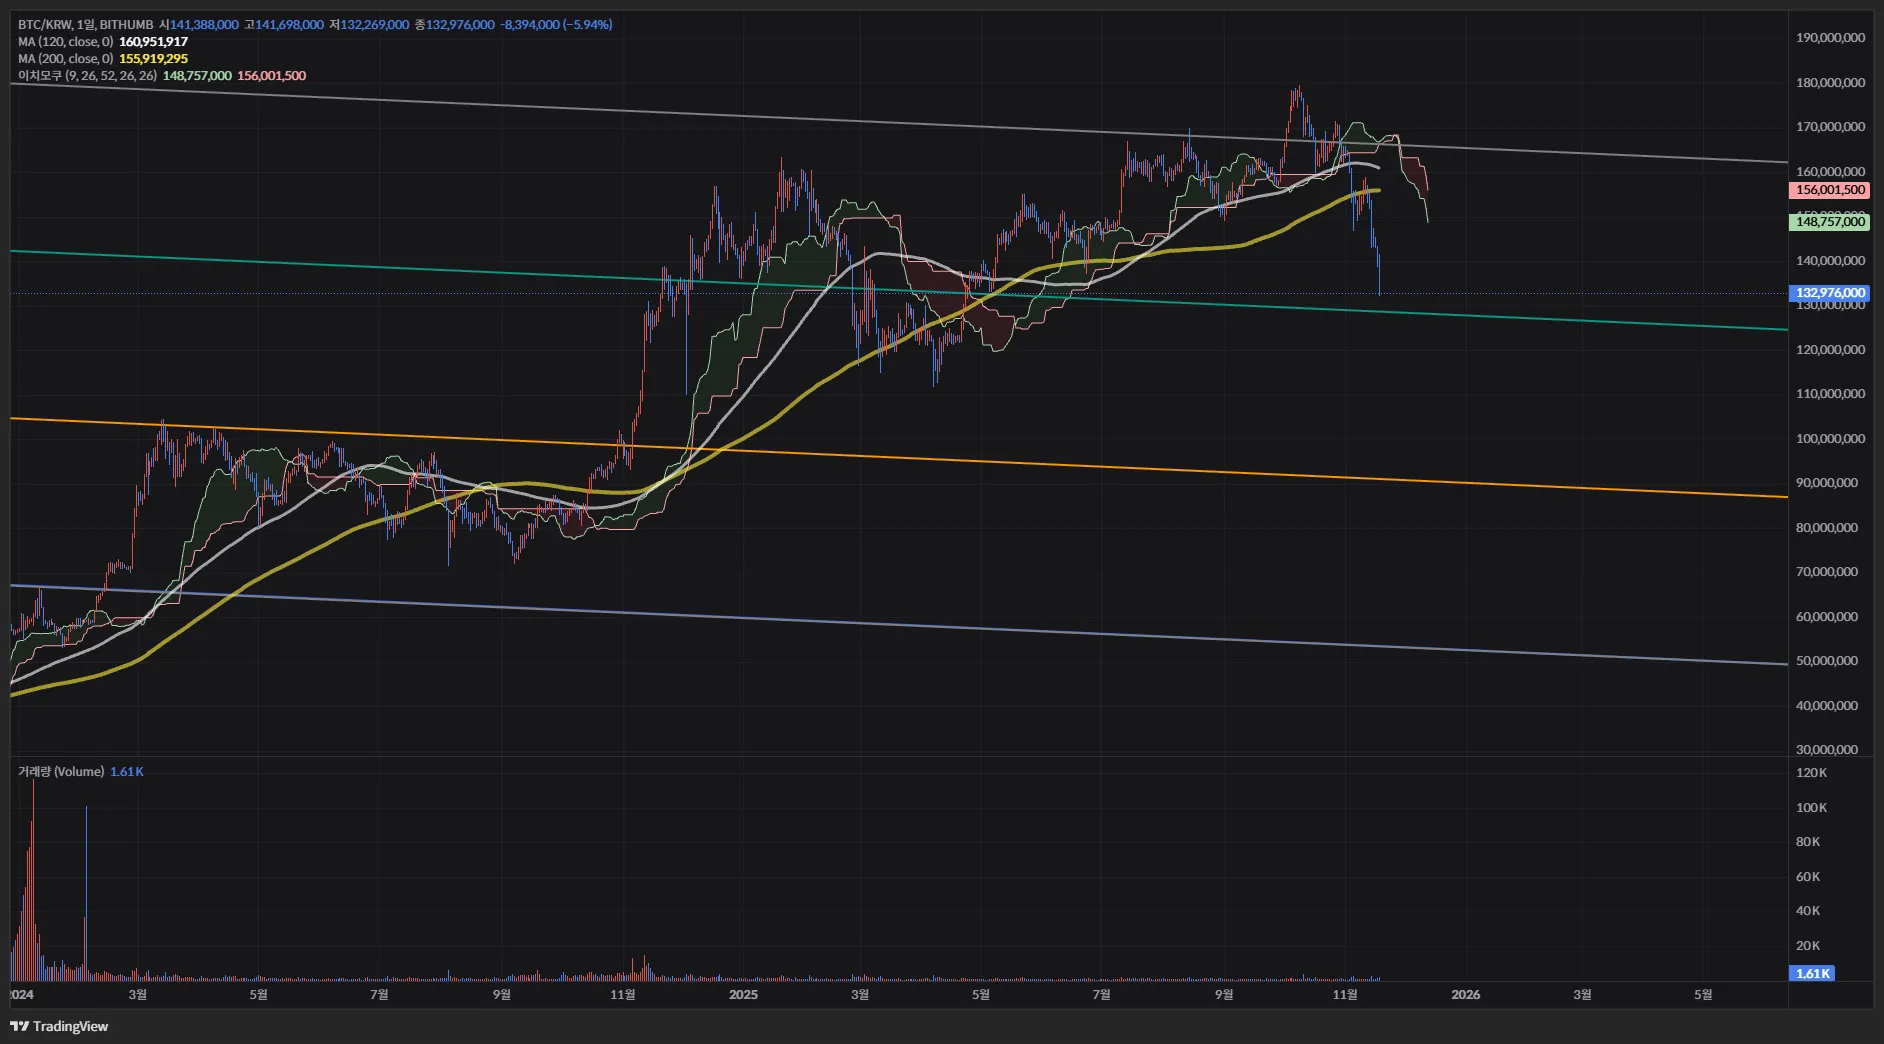This screenshot has height=1044, width=1884.
Task: Click the -5.94% change value in header
Action: pos(588,24)
